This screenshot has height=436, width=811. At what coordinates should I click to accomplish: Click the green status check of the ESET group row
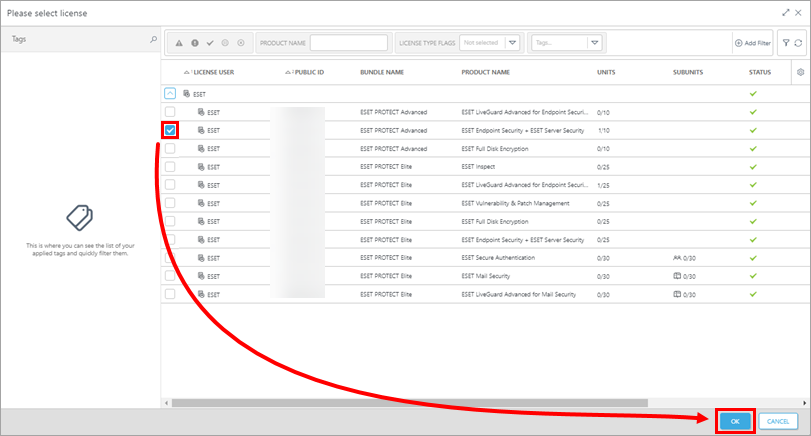pyautogui.click(x=753, y=94)
